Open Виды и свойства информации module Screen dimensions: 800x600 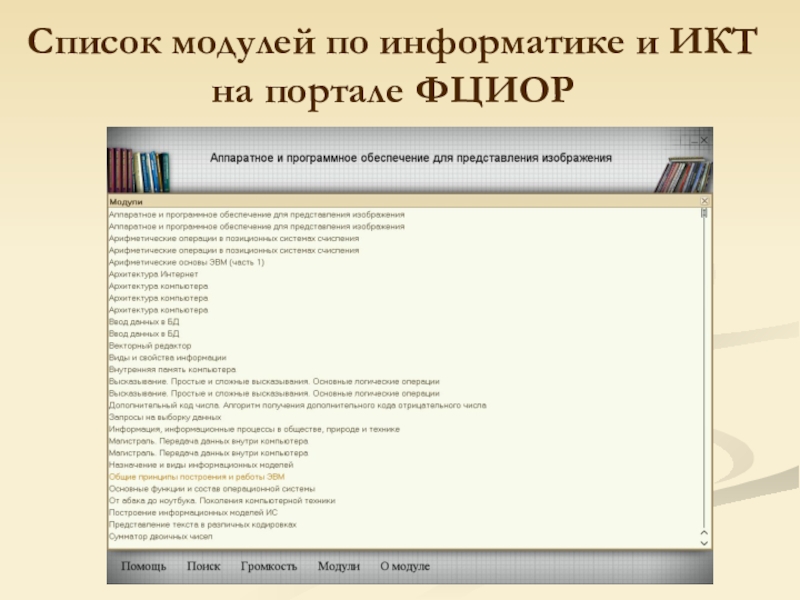point(167,357)
